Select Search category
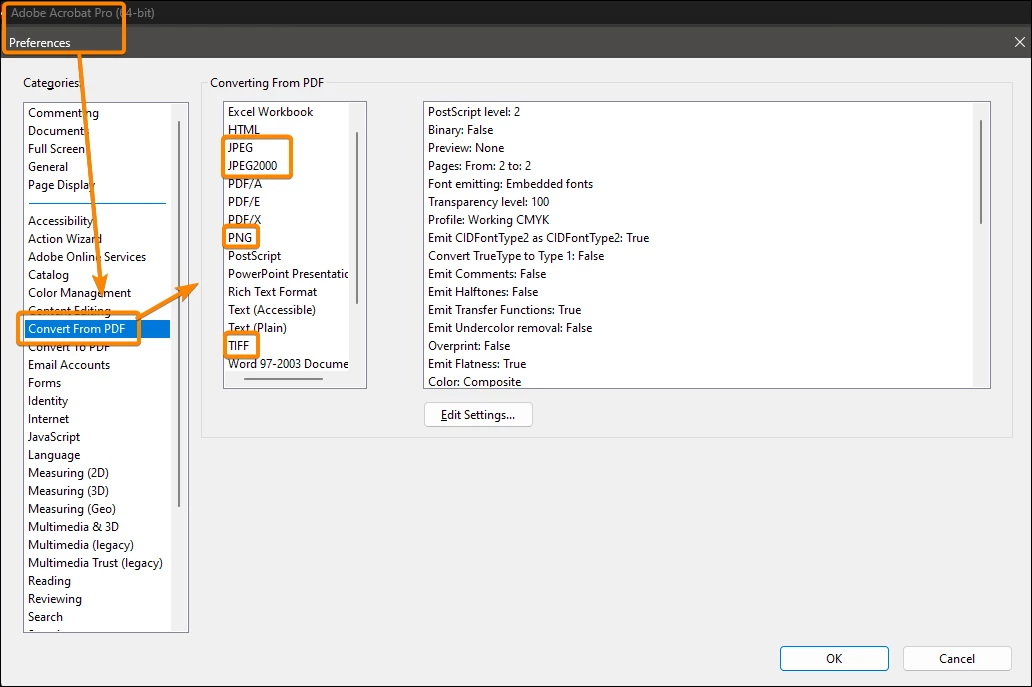Screen dimensions: 1032x687 pos(45,617)
